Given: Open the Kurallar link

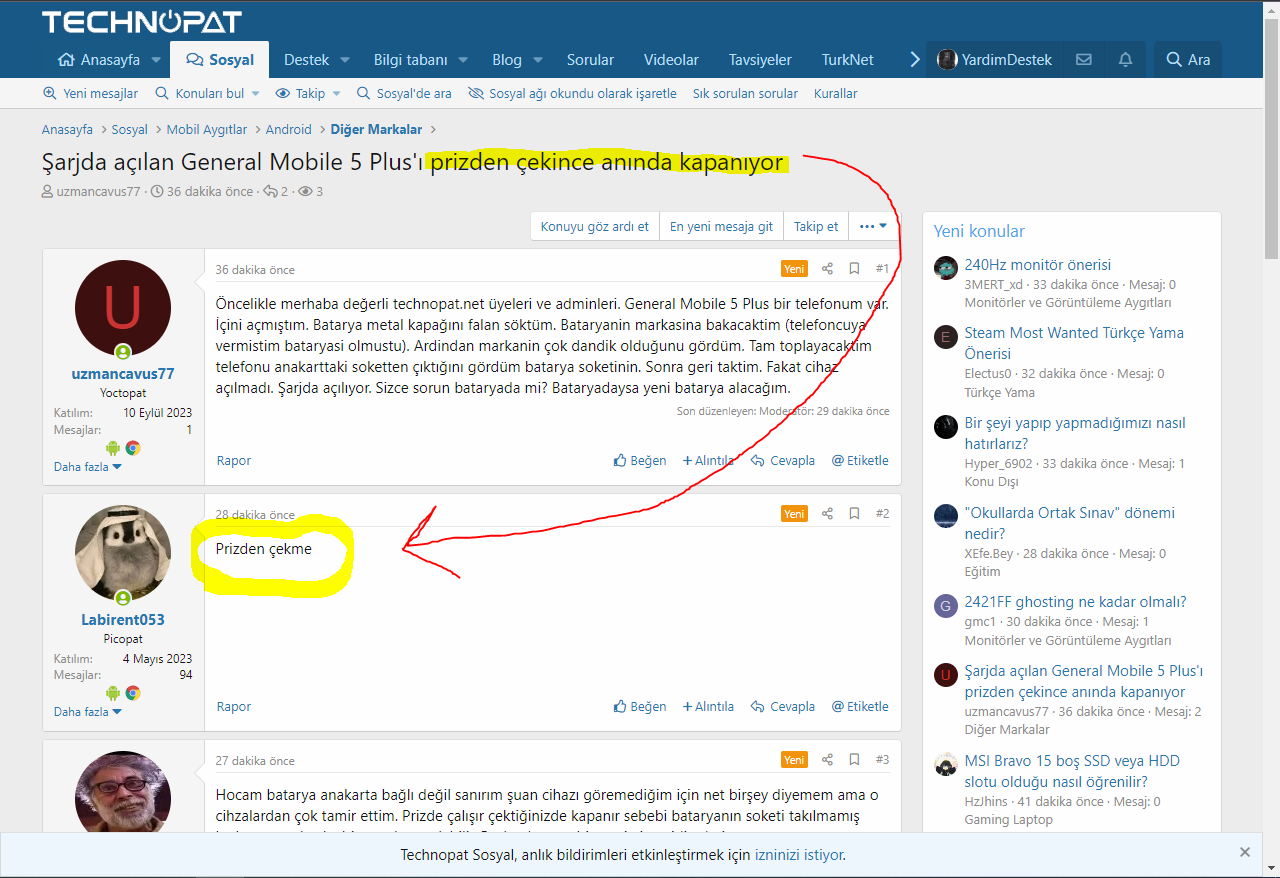Looking at the screenshot, I should tap(835, 94).
